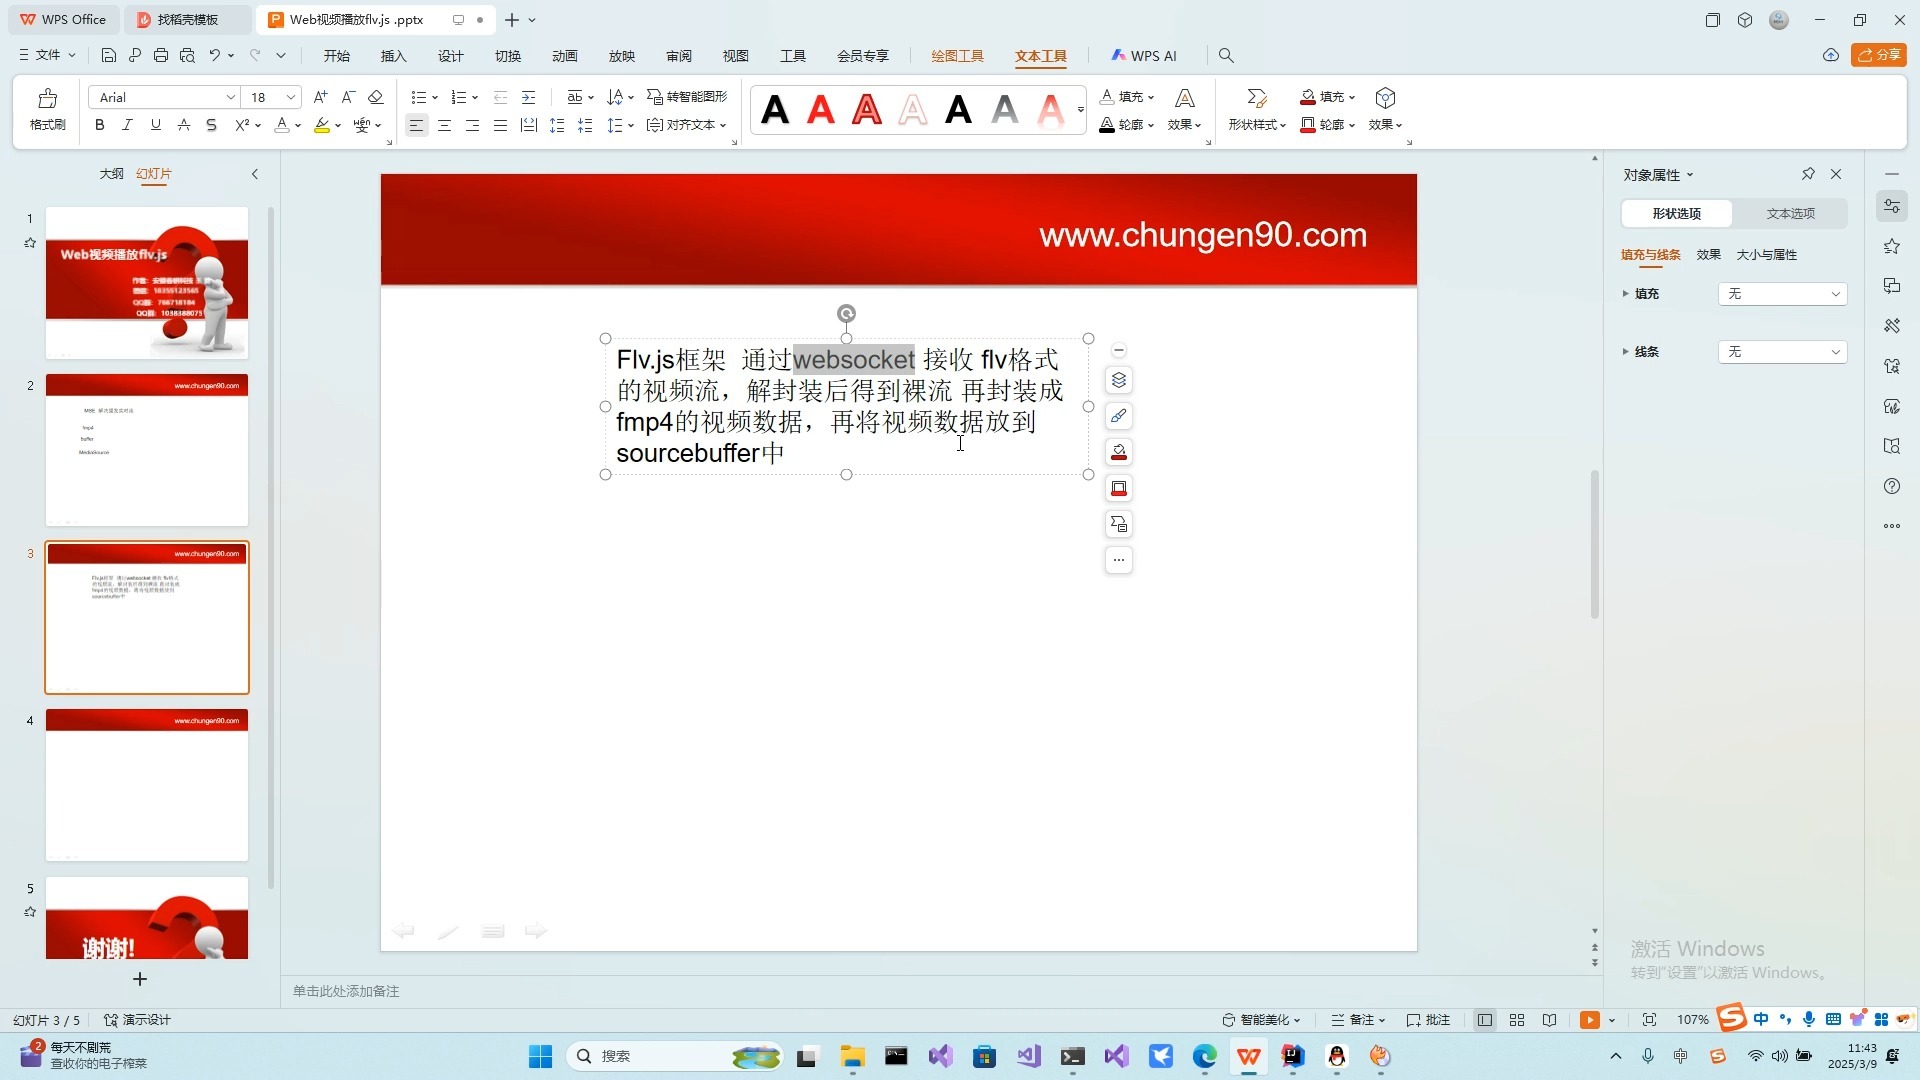Launch WPS AI
This screenshot has width=1920, height=1080.
coord(1144,56)
